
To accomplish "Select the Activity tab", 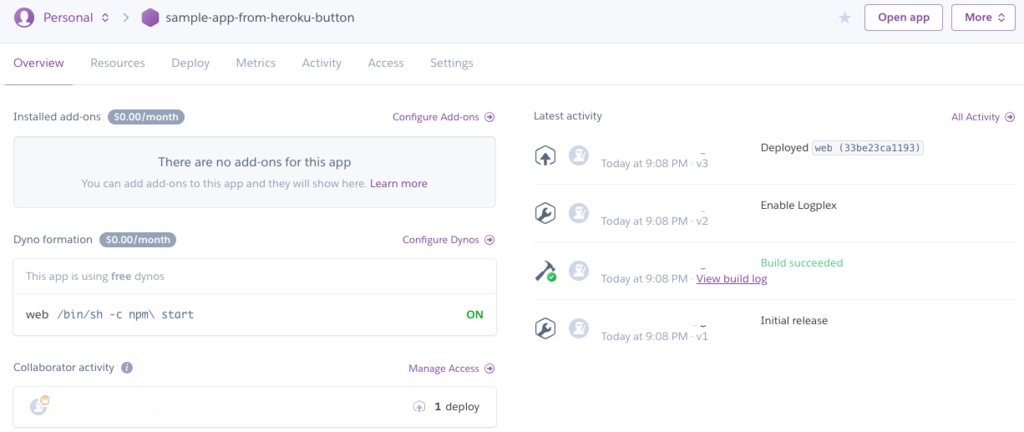I will (x=321, y=63).
